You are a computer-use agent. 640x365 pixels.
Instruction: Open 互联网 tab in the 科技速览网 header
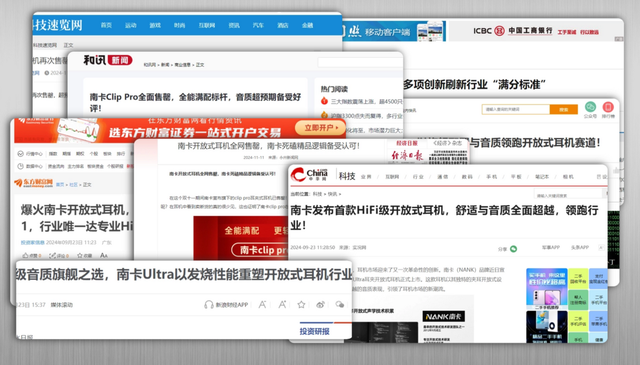coord(207,25)
